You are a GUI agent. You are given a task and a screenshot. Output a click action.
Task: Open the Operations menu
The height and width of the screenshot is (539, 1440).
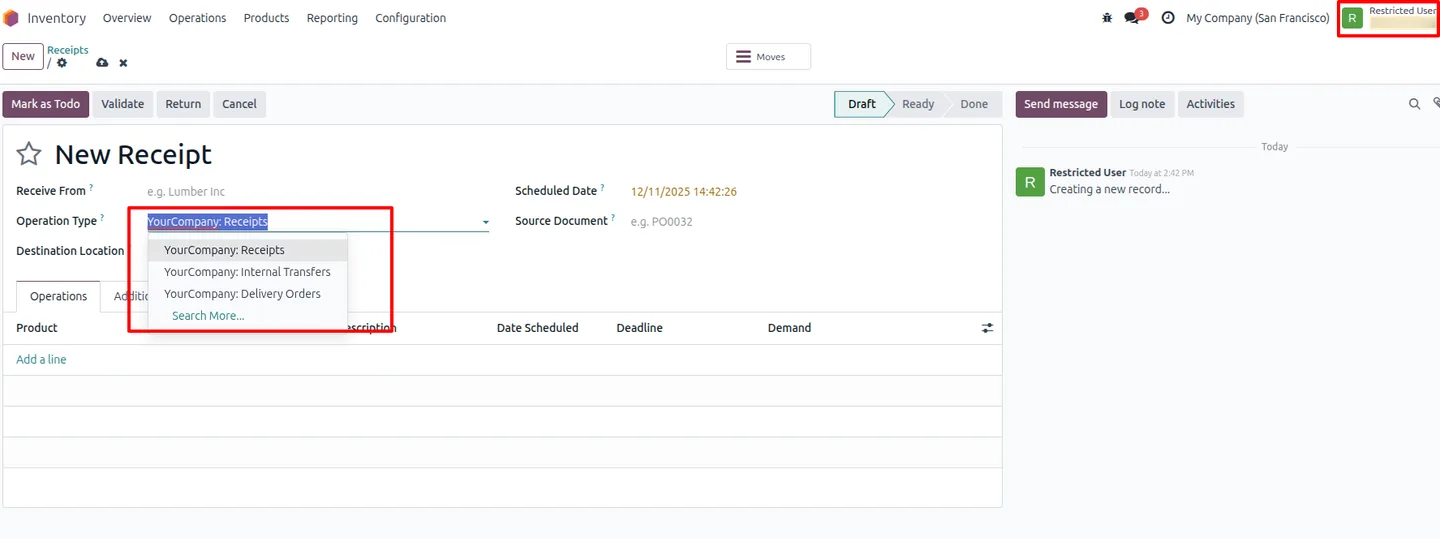point(197,18)
